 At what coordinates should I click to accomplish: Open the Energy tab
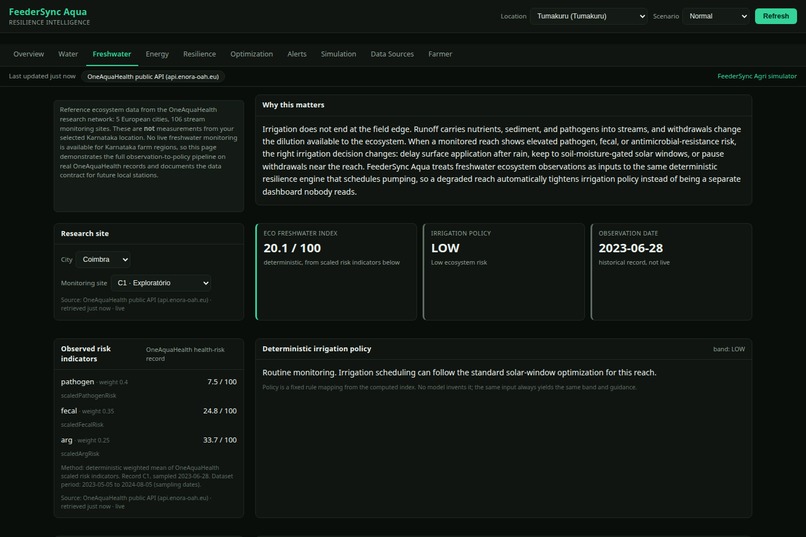pyautogui.click(x=157, y=54)
